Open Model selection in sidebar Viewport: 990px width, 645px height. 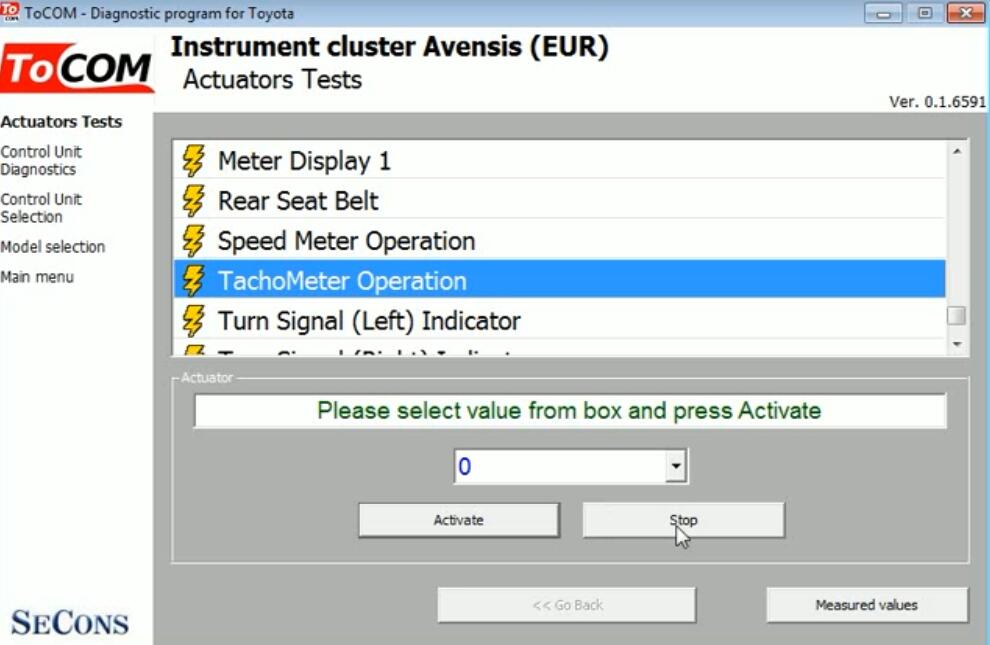tap(52, 247)
